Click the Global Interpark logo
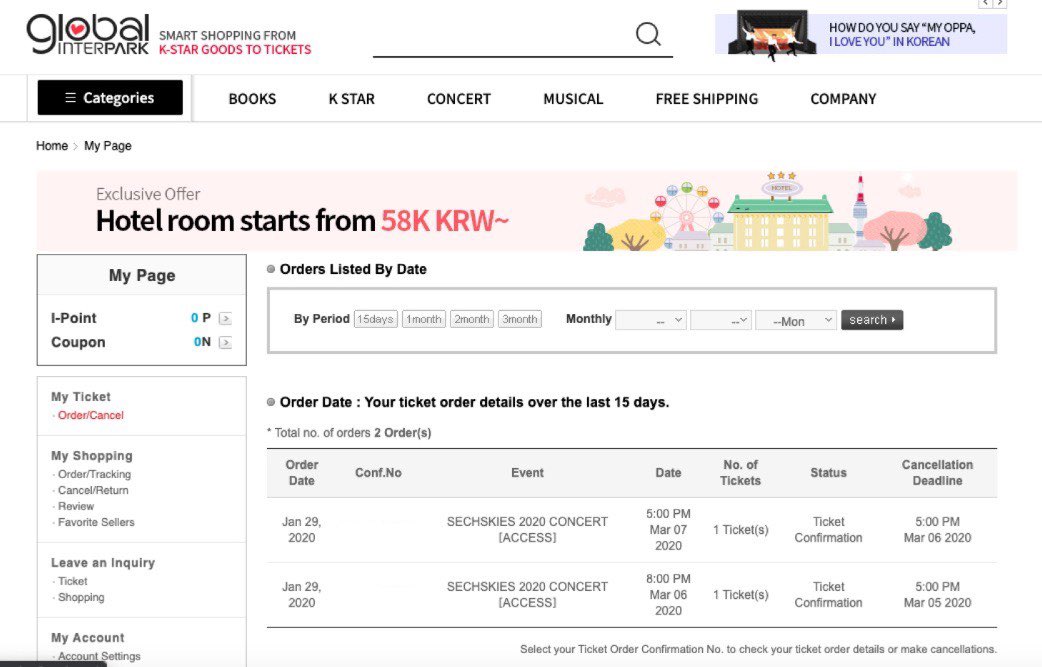Screen dimensions: 1042x667 point(88,35)
